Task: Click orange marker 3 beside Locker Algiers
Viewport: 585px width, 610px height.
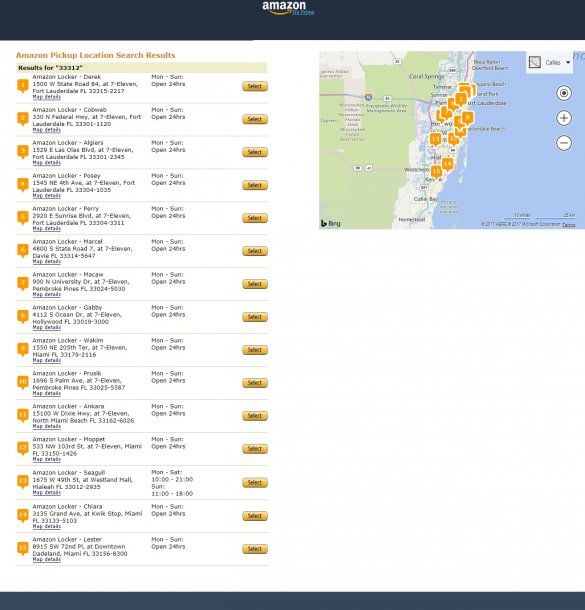Action: coord(23,152)
